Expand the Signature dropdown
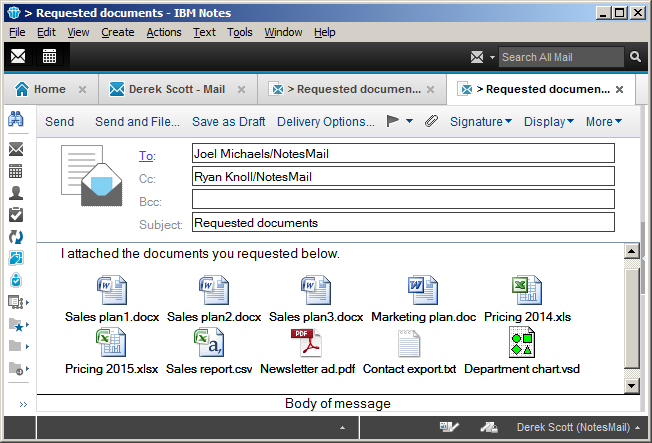This screenshot has width=652, height=443. [x=480, y=122]
